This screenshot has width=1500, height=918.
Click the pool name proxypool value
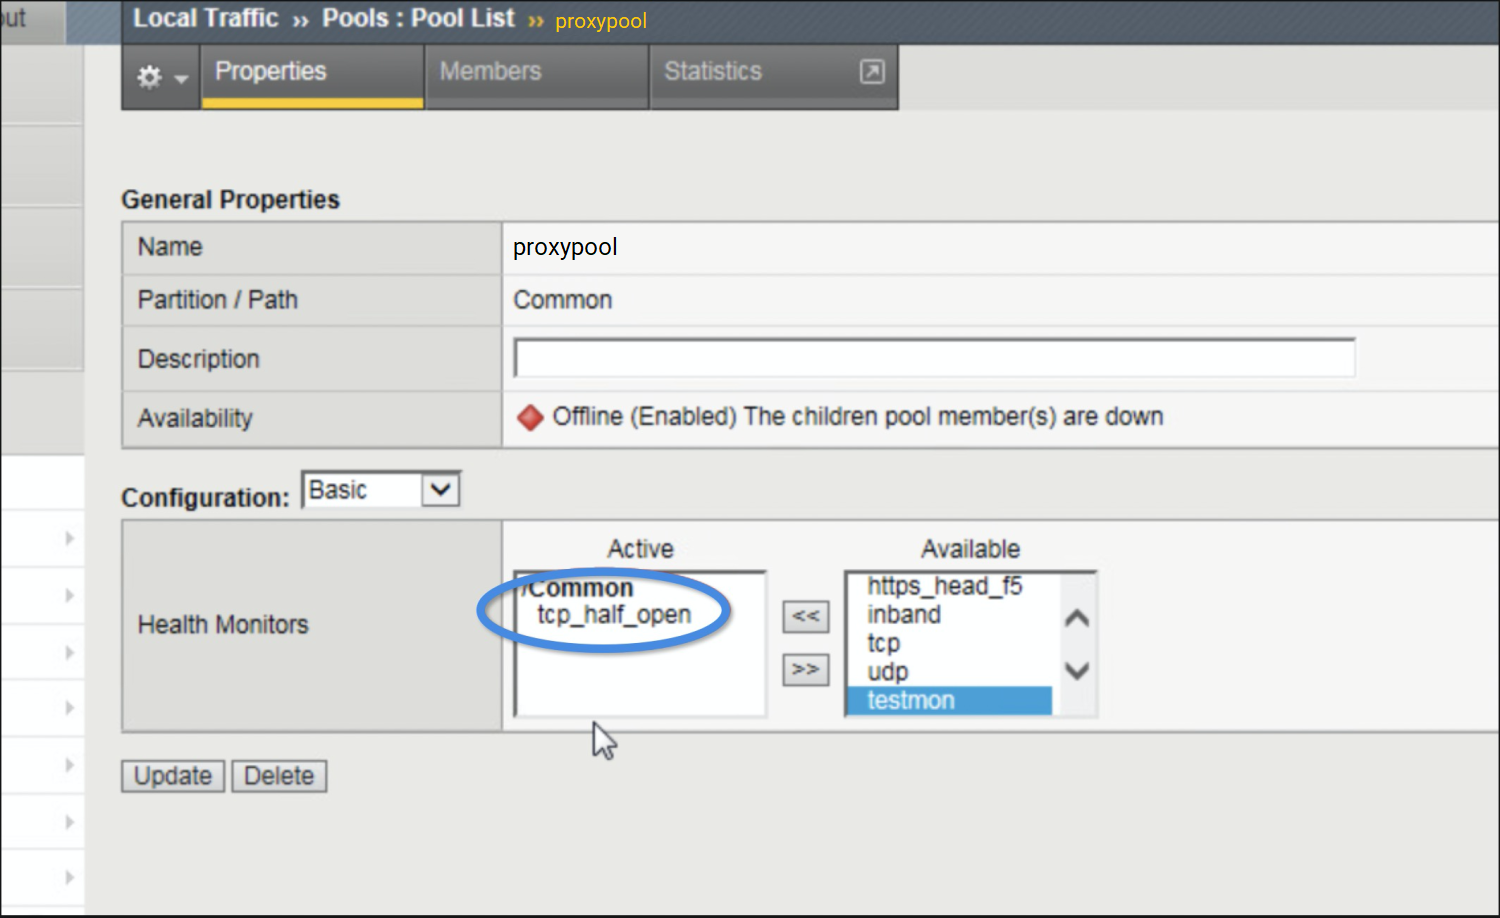pos(565,247)
